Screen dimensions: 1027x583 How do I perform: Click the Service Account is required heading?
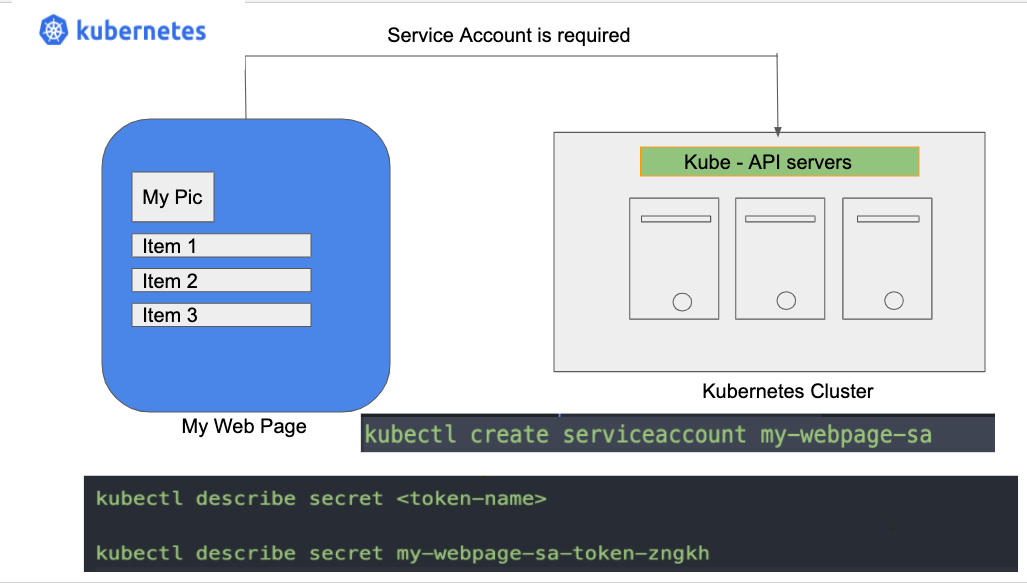(509, 35)
